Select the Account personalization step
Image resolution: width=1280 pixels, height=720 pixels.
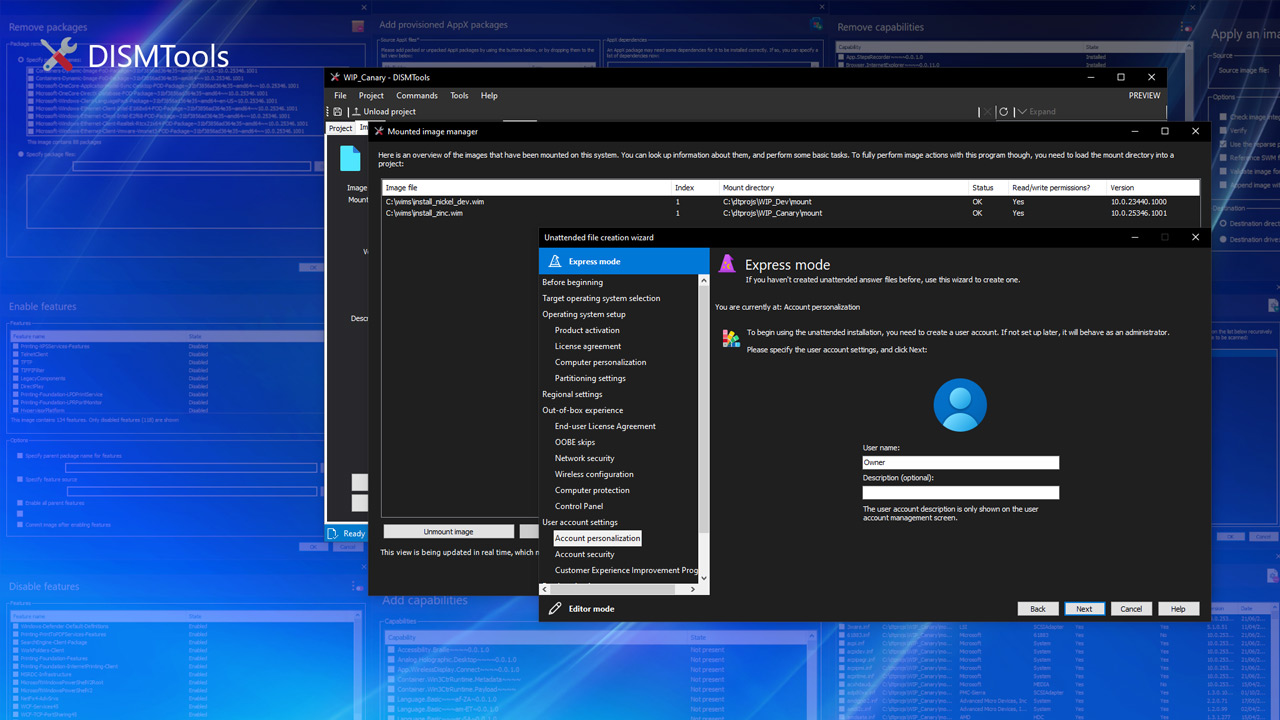597,538
